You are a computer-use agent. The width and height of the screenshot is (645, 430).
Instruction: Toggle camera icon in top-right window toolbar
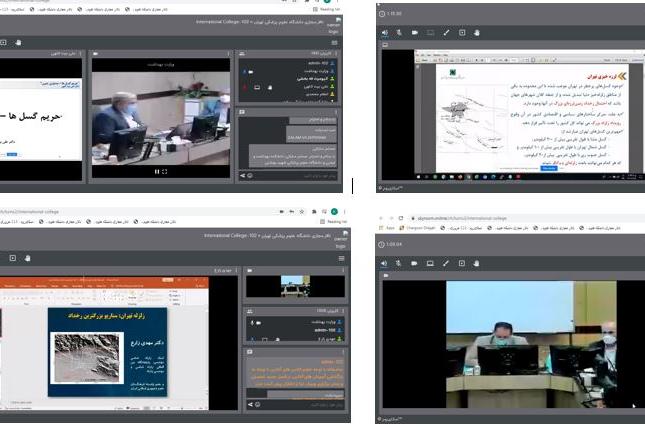pyautogui.click(x=415, y=32)
